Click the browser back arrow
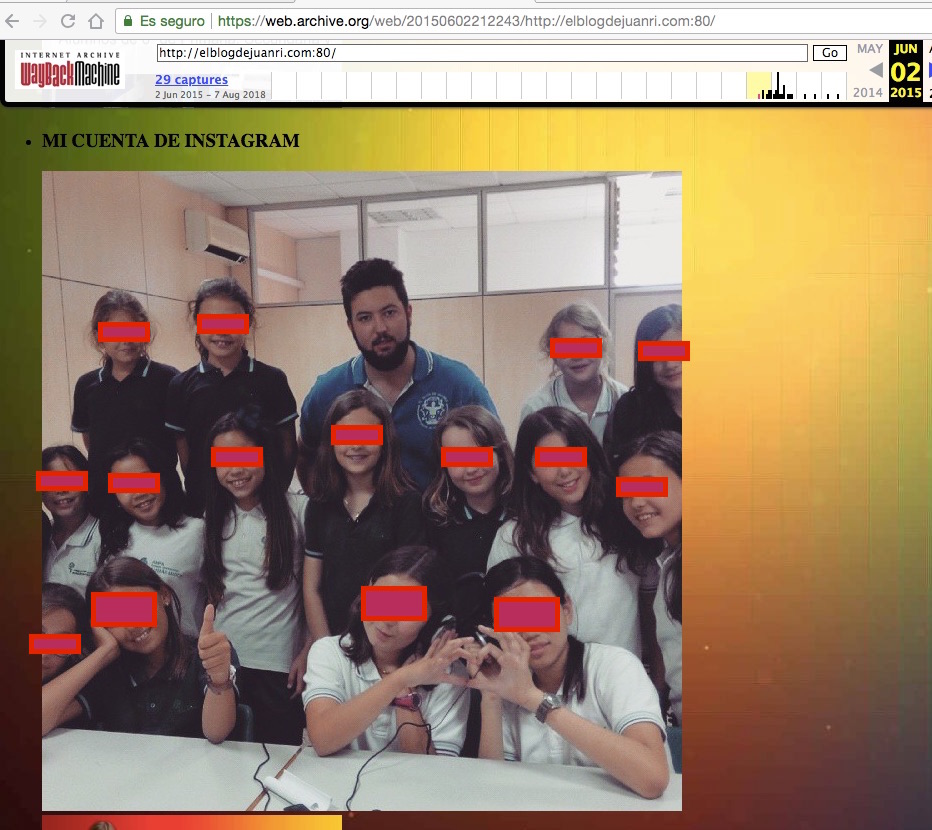The width and height of the screenshot is (932, 830). (11, 21)
